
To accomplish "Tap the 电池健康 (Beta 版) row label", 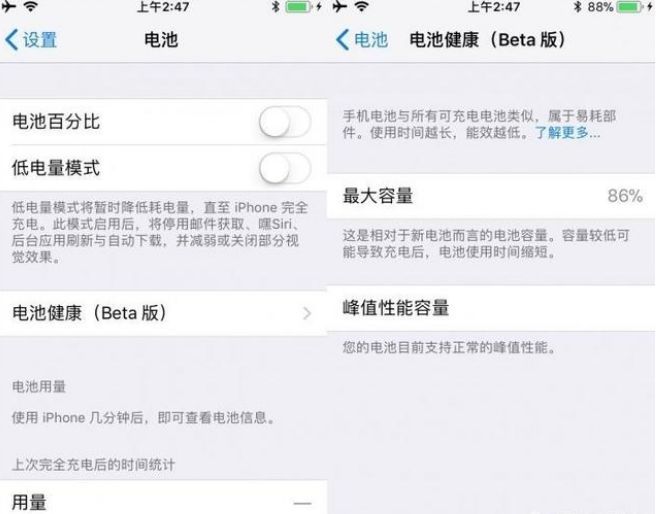I will (90, 313).
